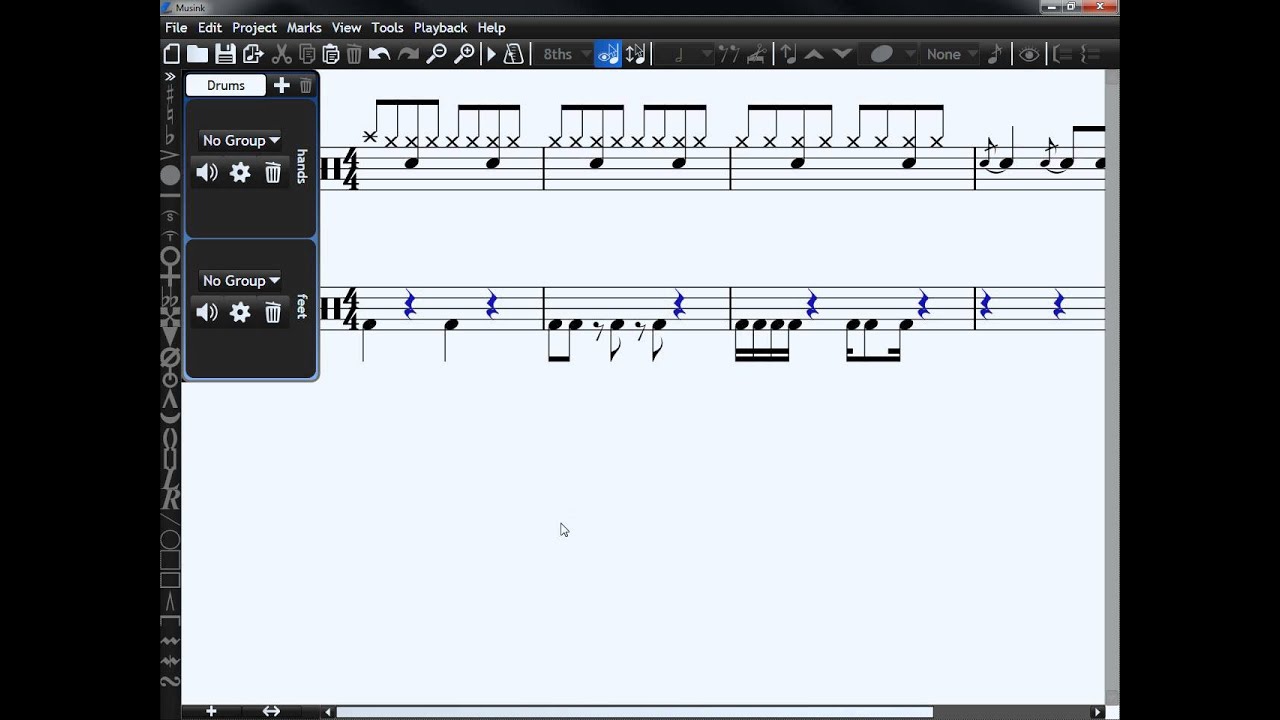Expand the left marks sidebar with double chevron
Viewport: 1280px width, 720px height.
coord(170,77)
